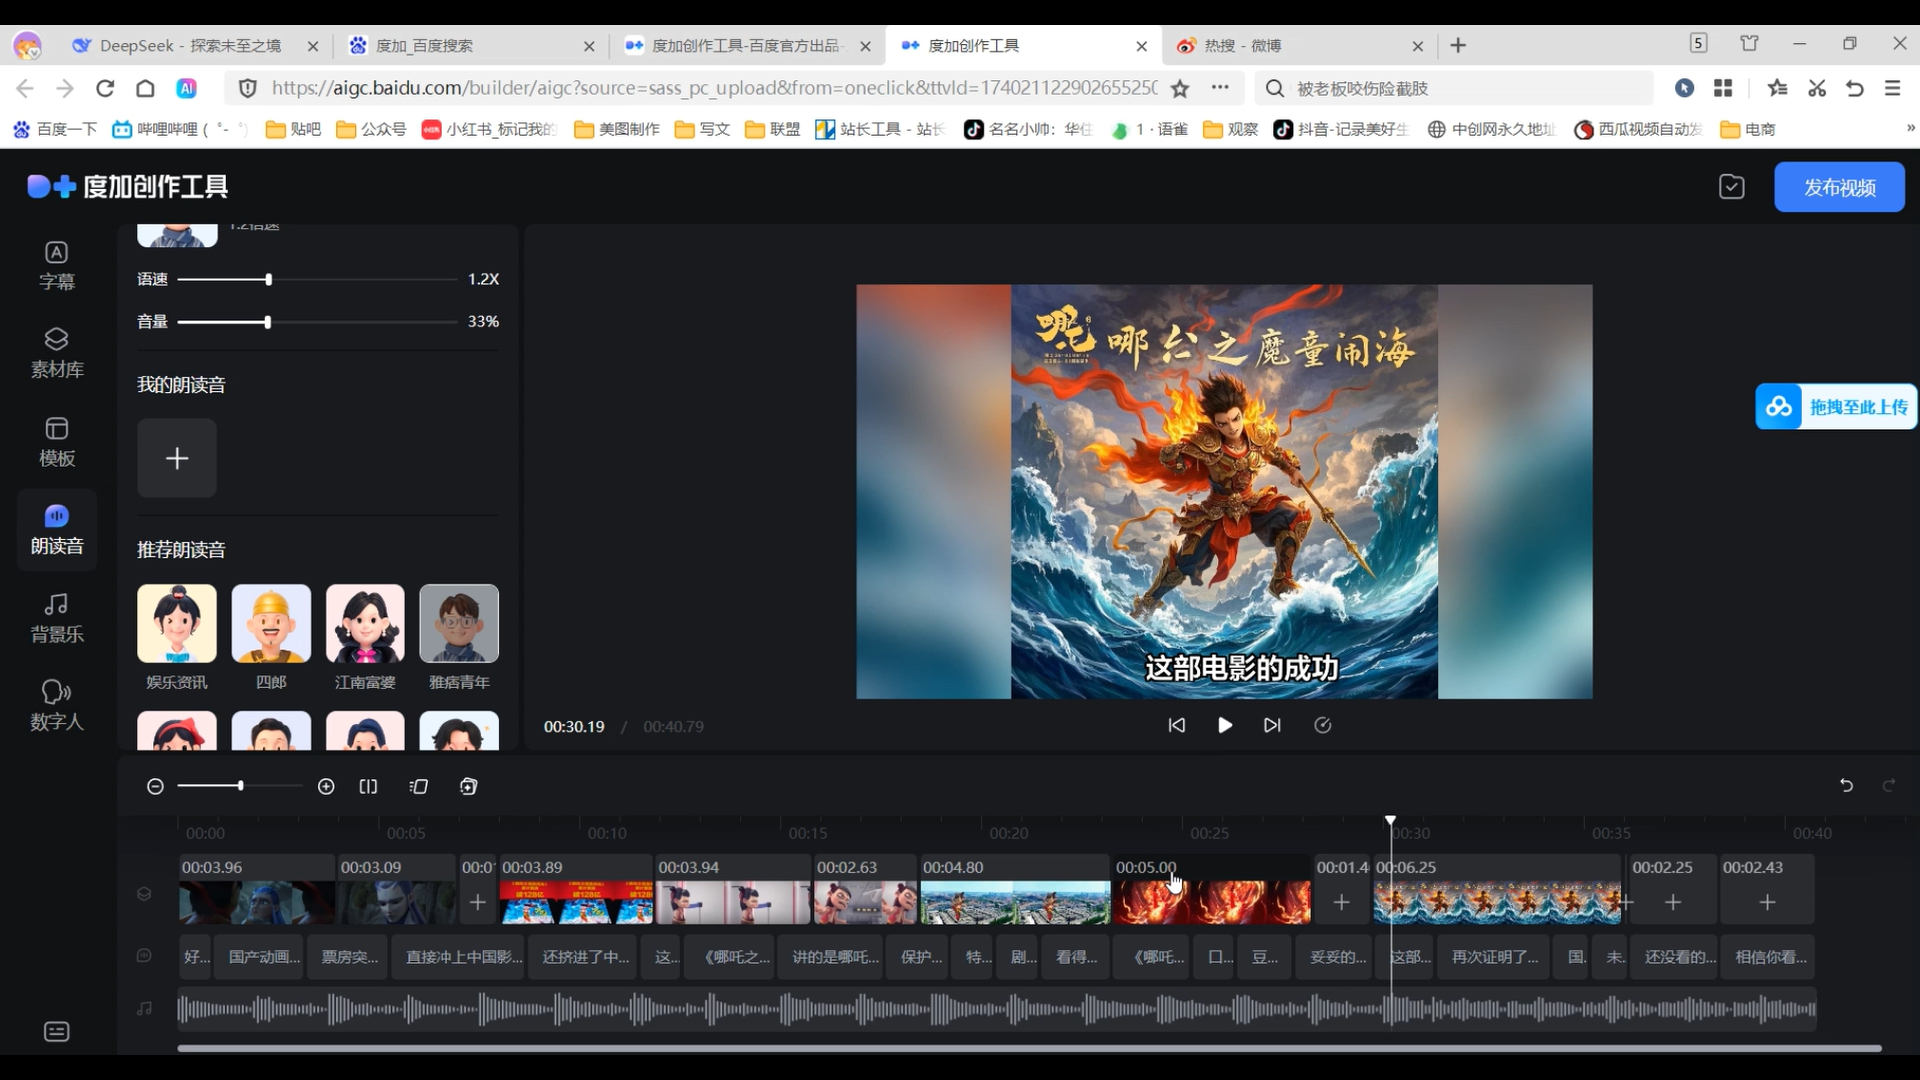Click timeline zoom in plus icon
1920x1080 pixels.
pos(326,787)
